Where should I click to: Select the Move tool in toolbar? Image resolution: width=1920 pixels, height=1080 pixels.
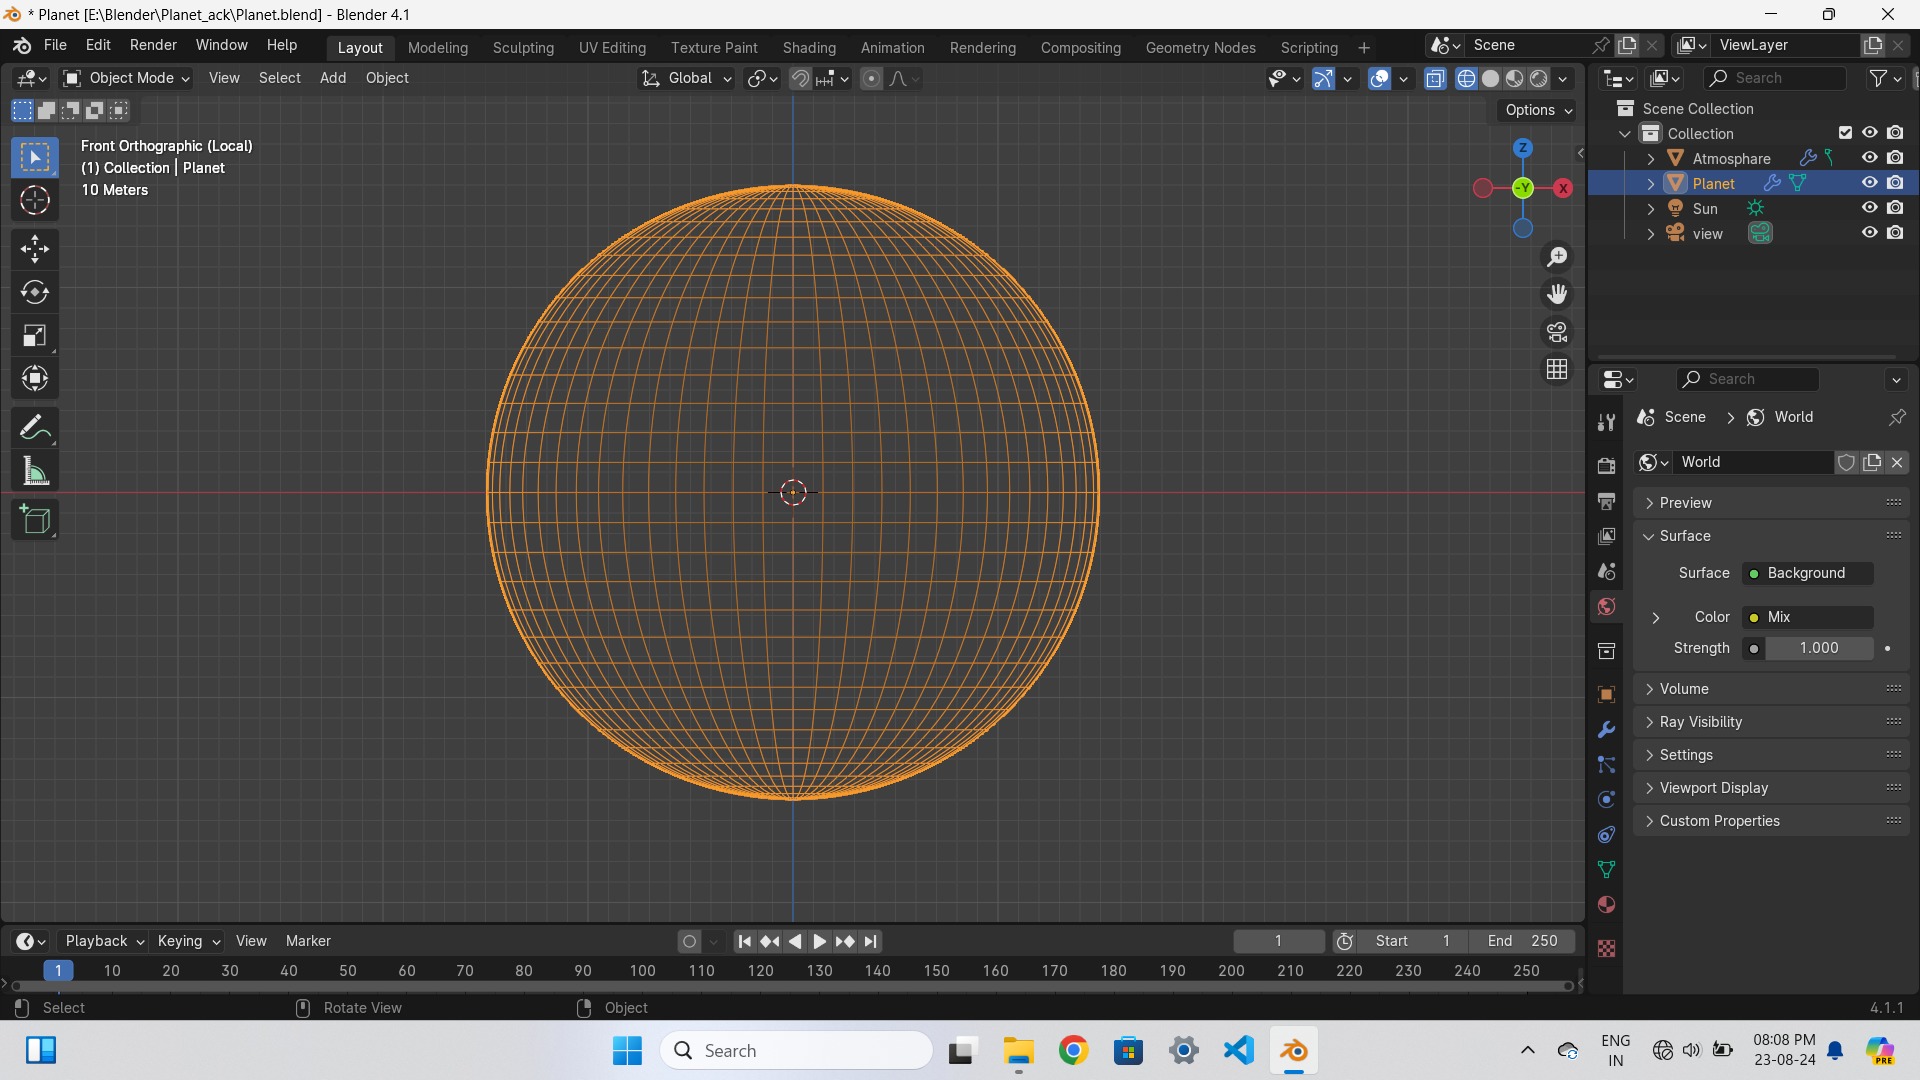(x=35, y=249)
